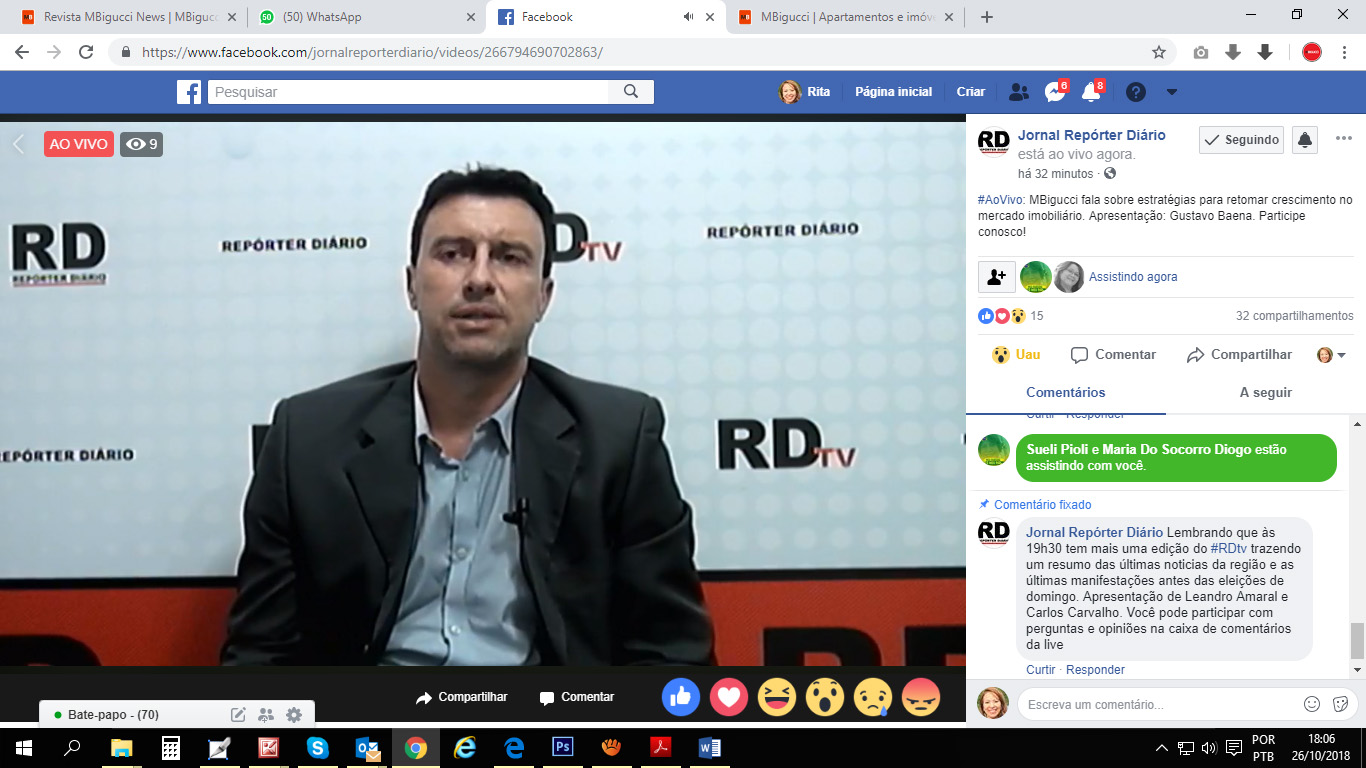1366x768 pixels.
Task: View the 32 compartilhamentos link
Action: point(1295,316)
